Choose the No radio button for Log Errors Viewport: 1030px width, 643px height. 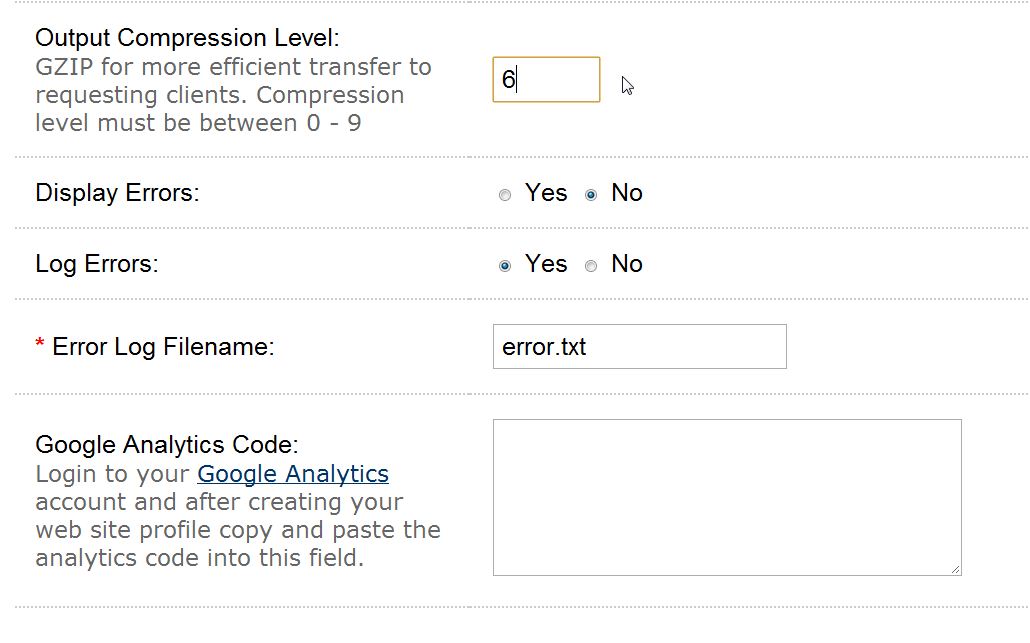click(x=591, y=266)
